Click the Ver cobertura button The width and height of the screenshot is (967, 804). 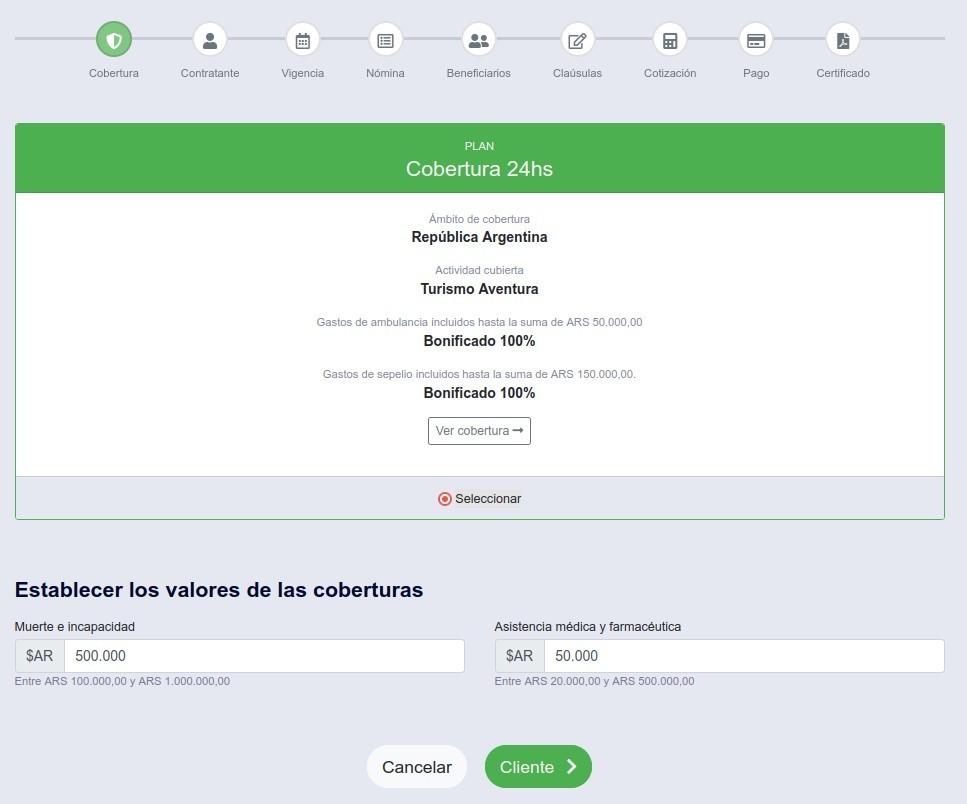(479, 431)
